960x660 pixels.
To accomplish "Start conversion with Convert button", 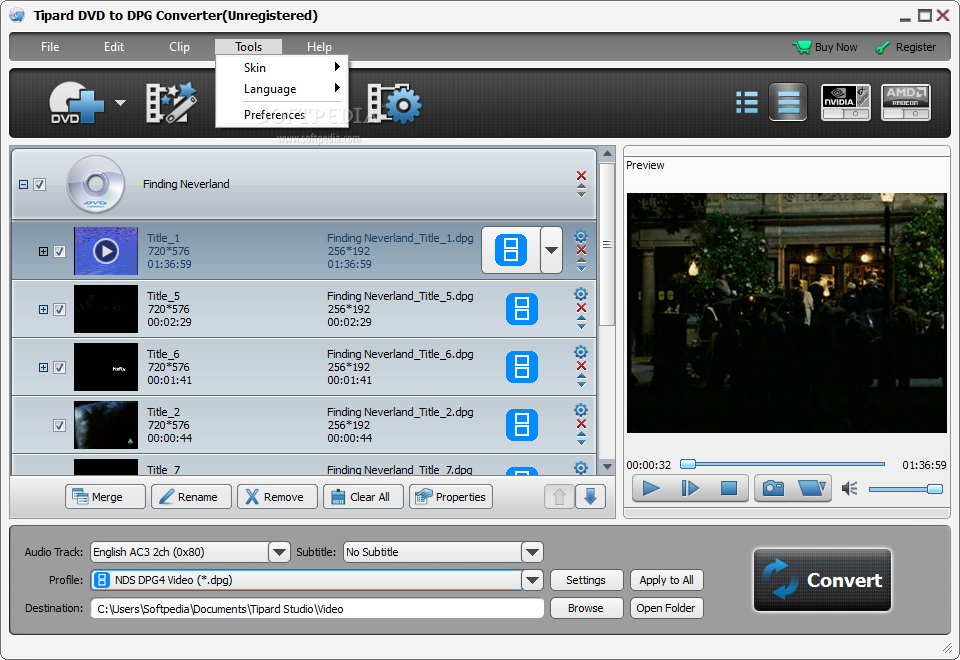I will coord(822,580).
